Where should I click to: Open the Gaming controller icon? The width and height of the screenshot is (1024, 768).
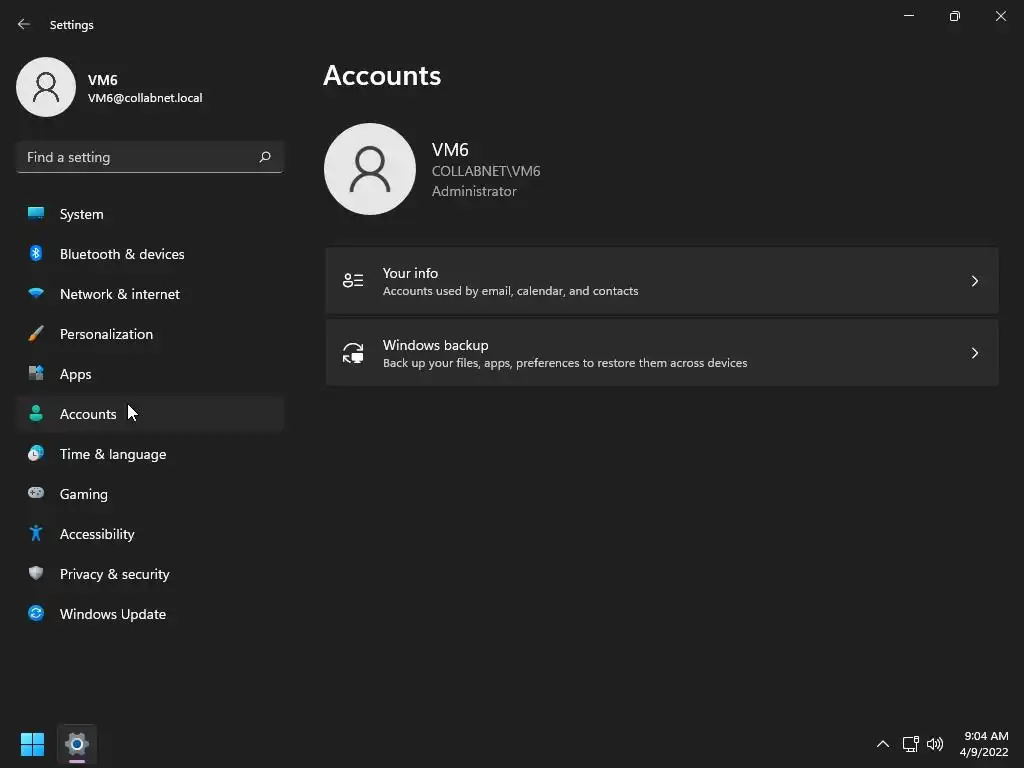36,493
